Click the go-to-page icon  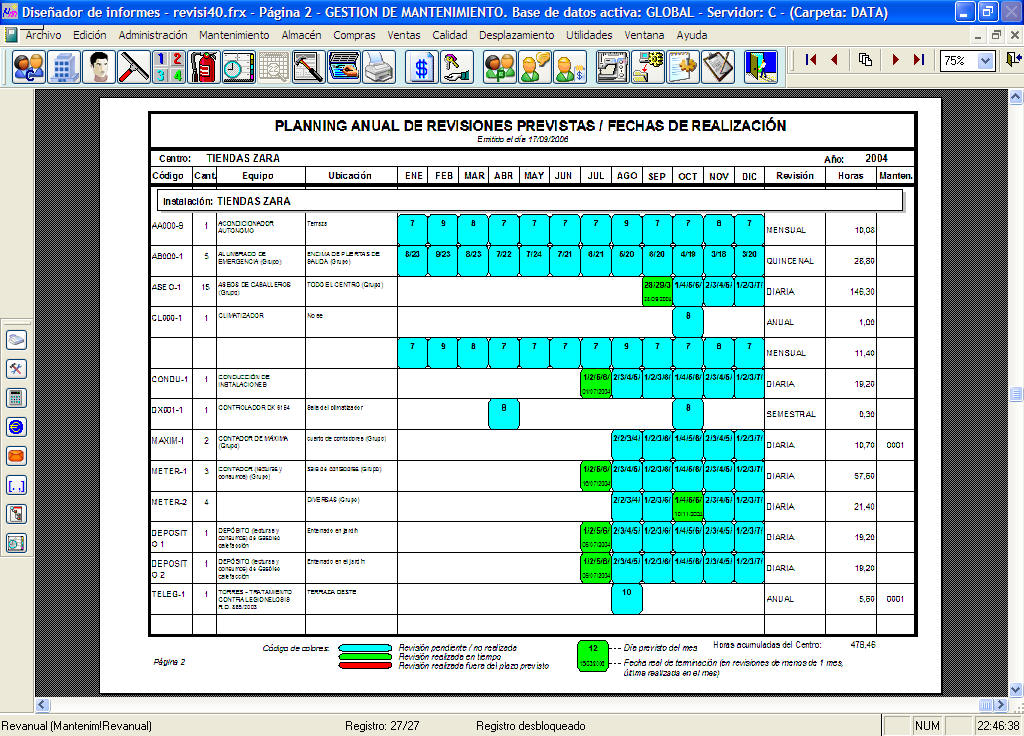(865, 60)
